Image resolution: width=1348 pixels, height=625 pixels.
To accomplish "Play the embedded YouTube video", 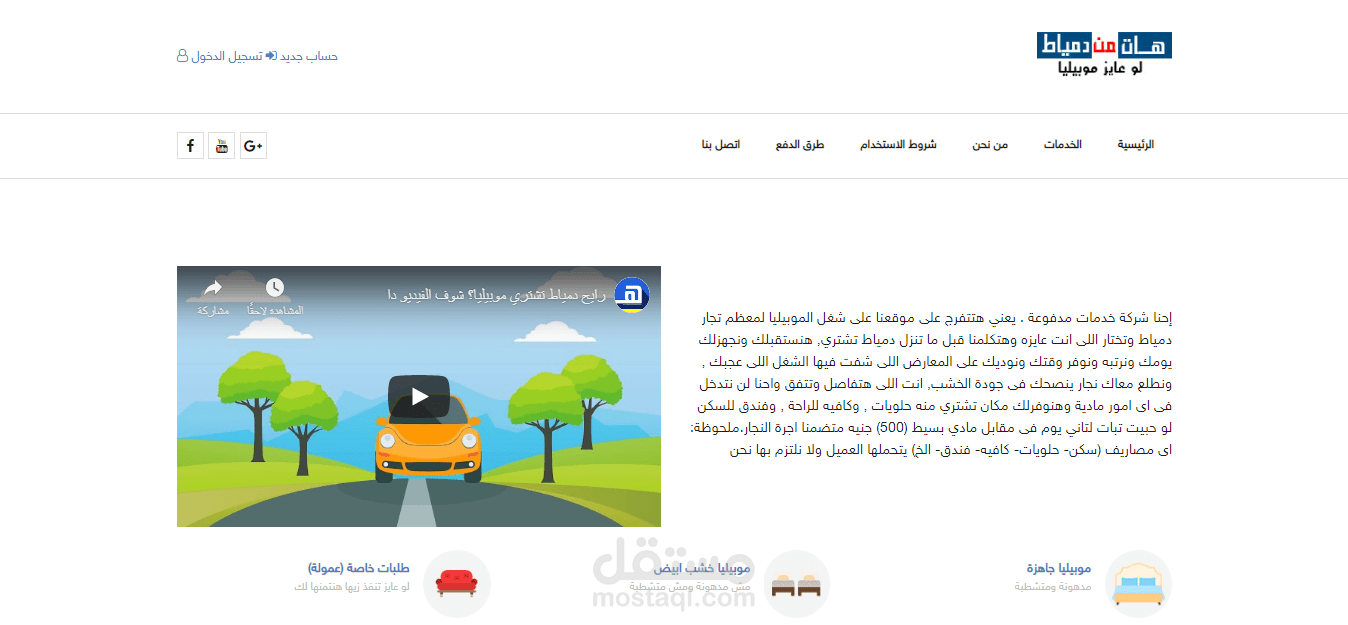I will point(419,397).
